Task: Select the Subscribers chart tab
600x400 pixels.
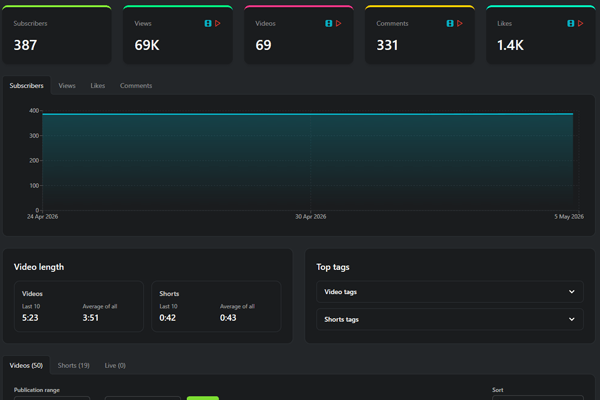Action: coord(26,85)
